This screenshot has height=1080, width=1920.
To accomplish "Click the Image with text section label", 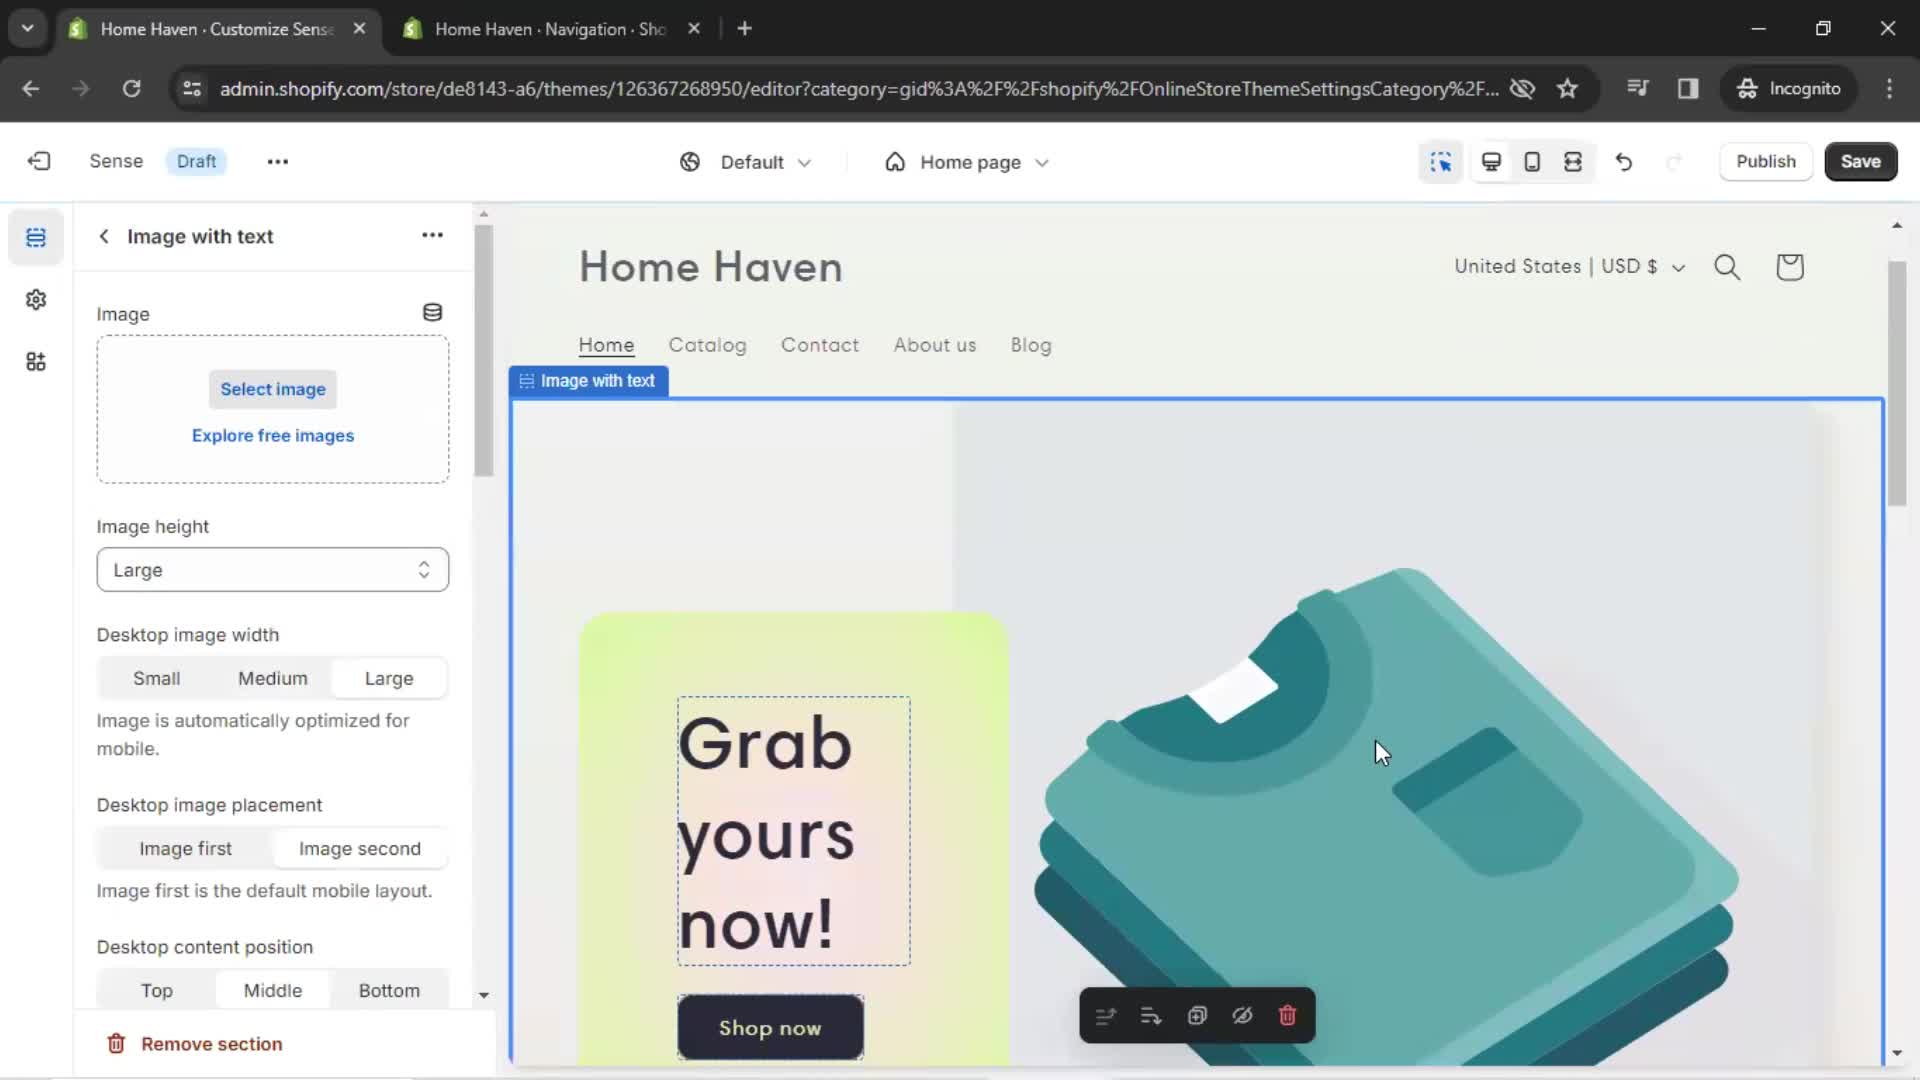I will coord(589,380).
